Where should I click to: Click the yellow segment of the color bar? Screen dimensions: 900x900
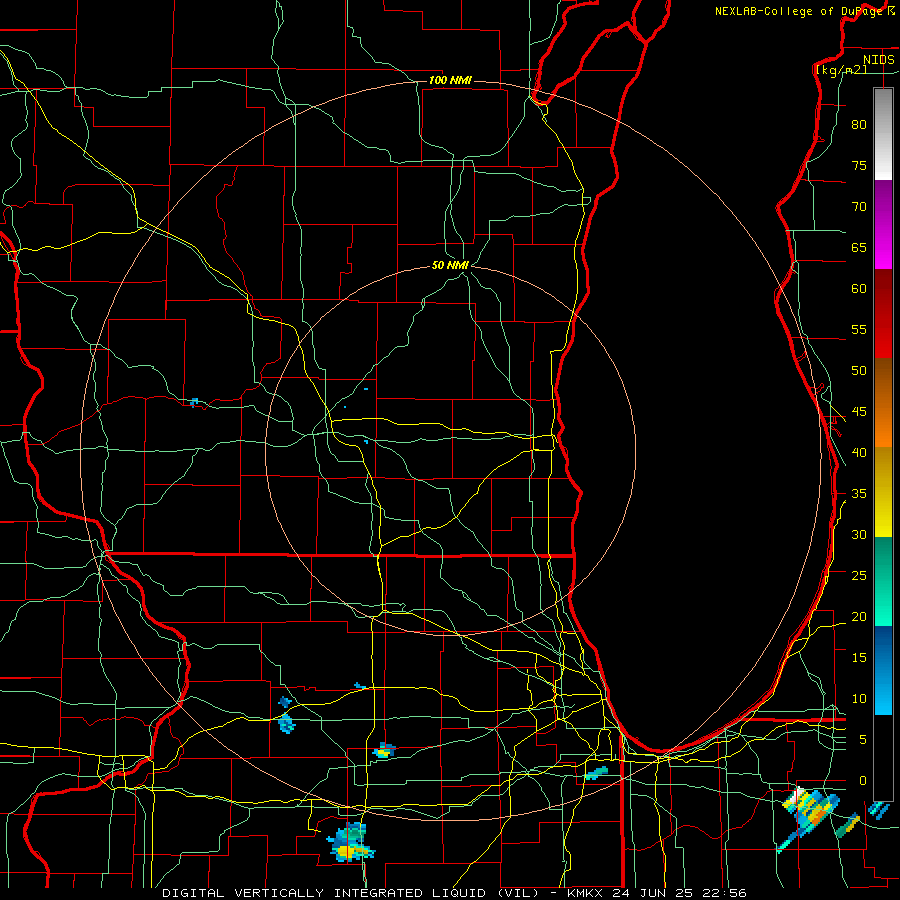pyautogui.click(x=883, y=492)
